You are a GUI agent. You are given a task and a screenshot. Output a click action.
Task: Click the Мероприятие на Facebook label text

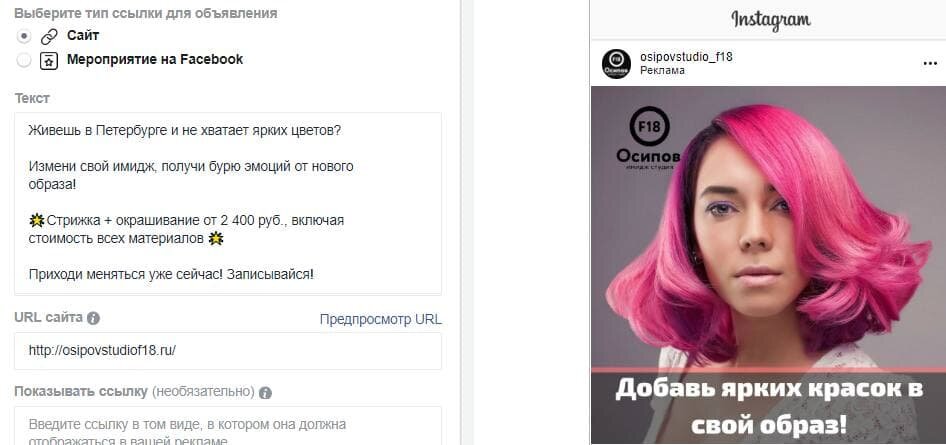point(155,60)
